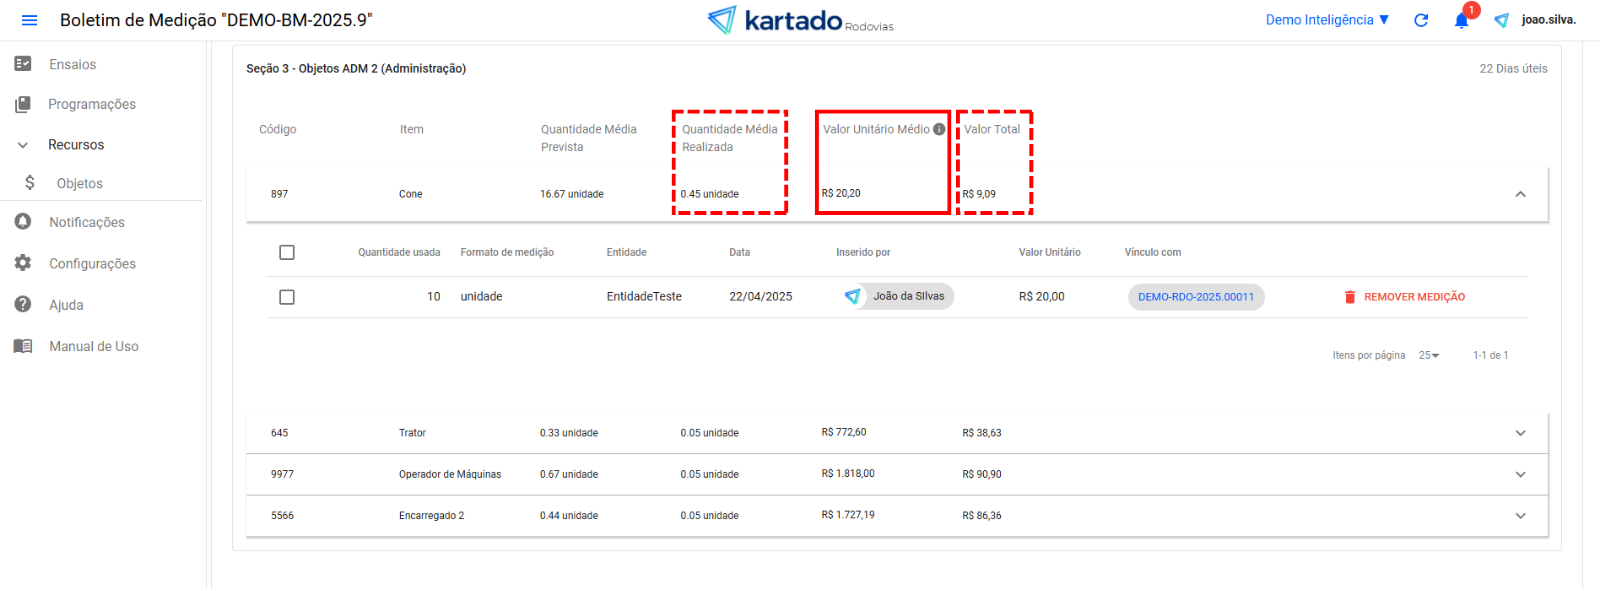
Task: Expand the Operador de Máquinas row
Action: tap(1520, 474)
